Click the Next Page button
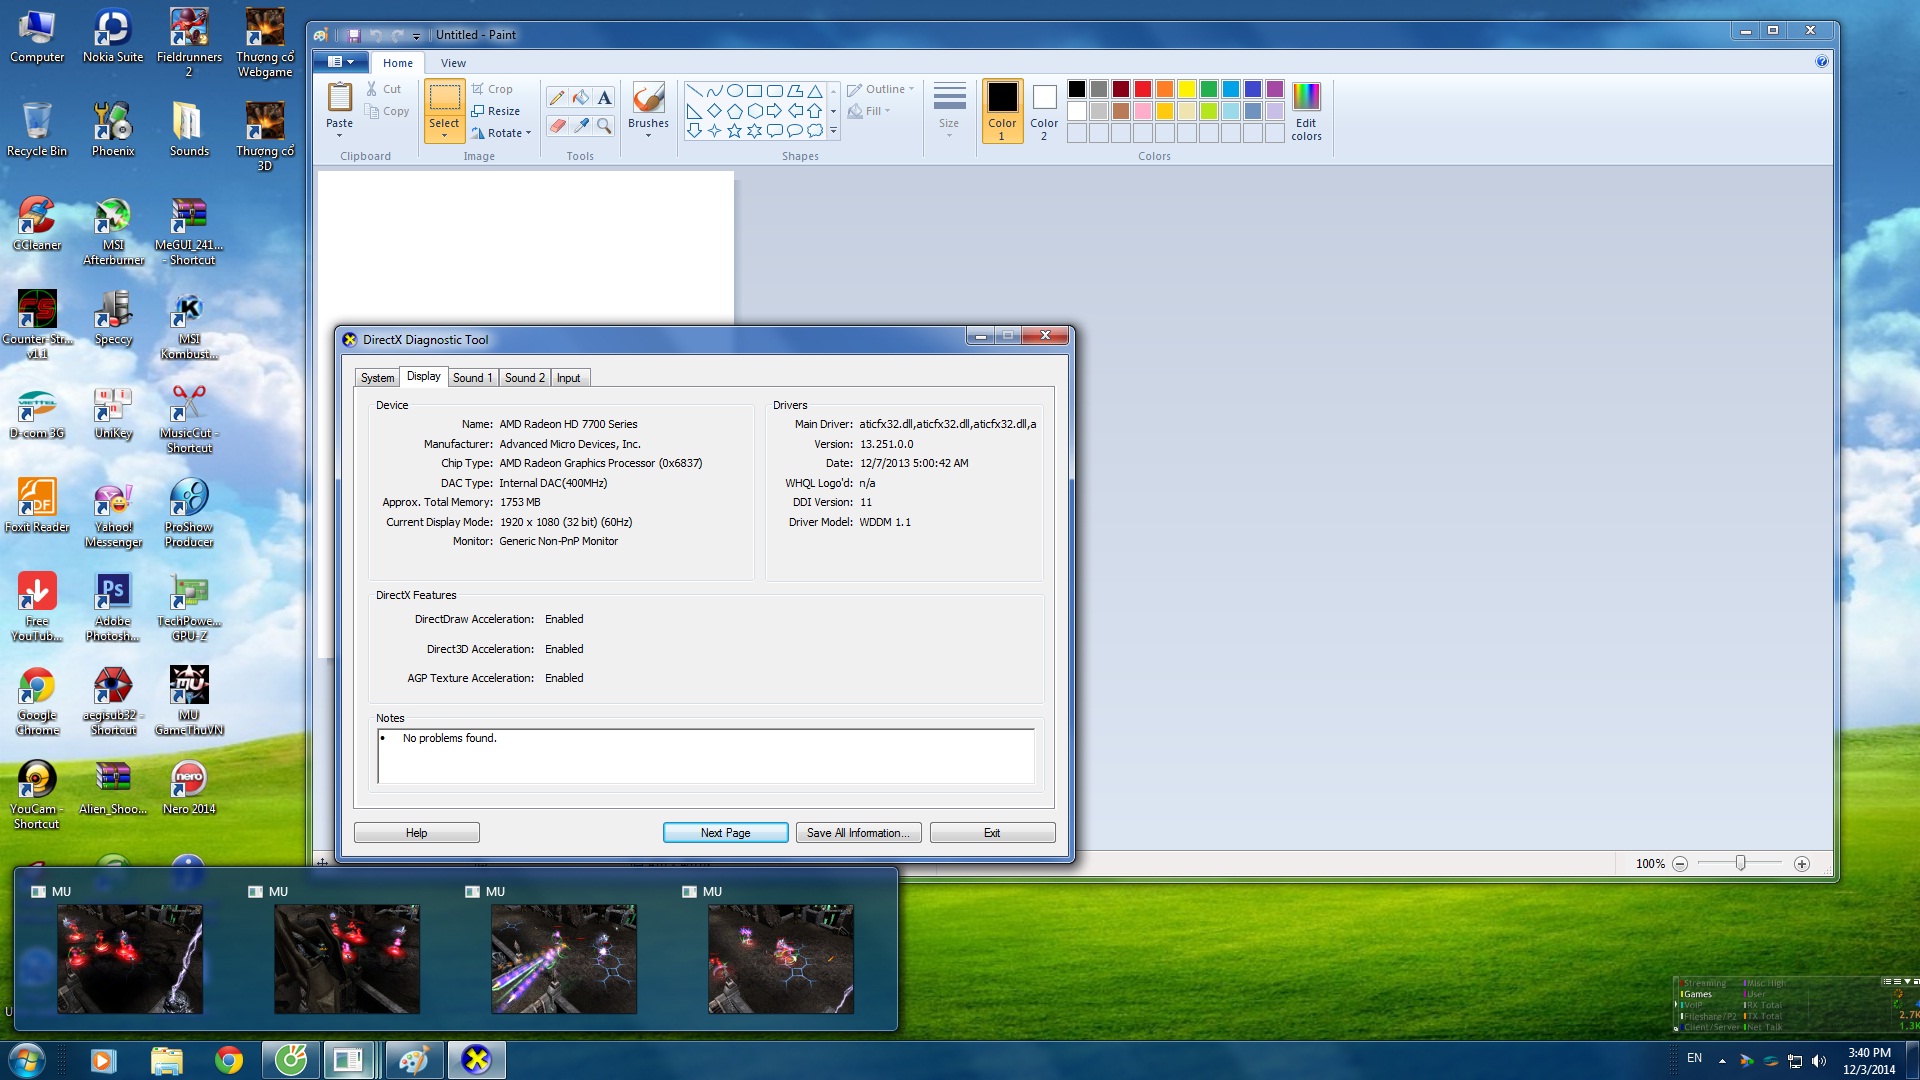Screen dimensions: 1920x1080 (x=726, y=833)
